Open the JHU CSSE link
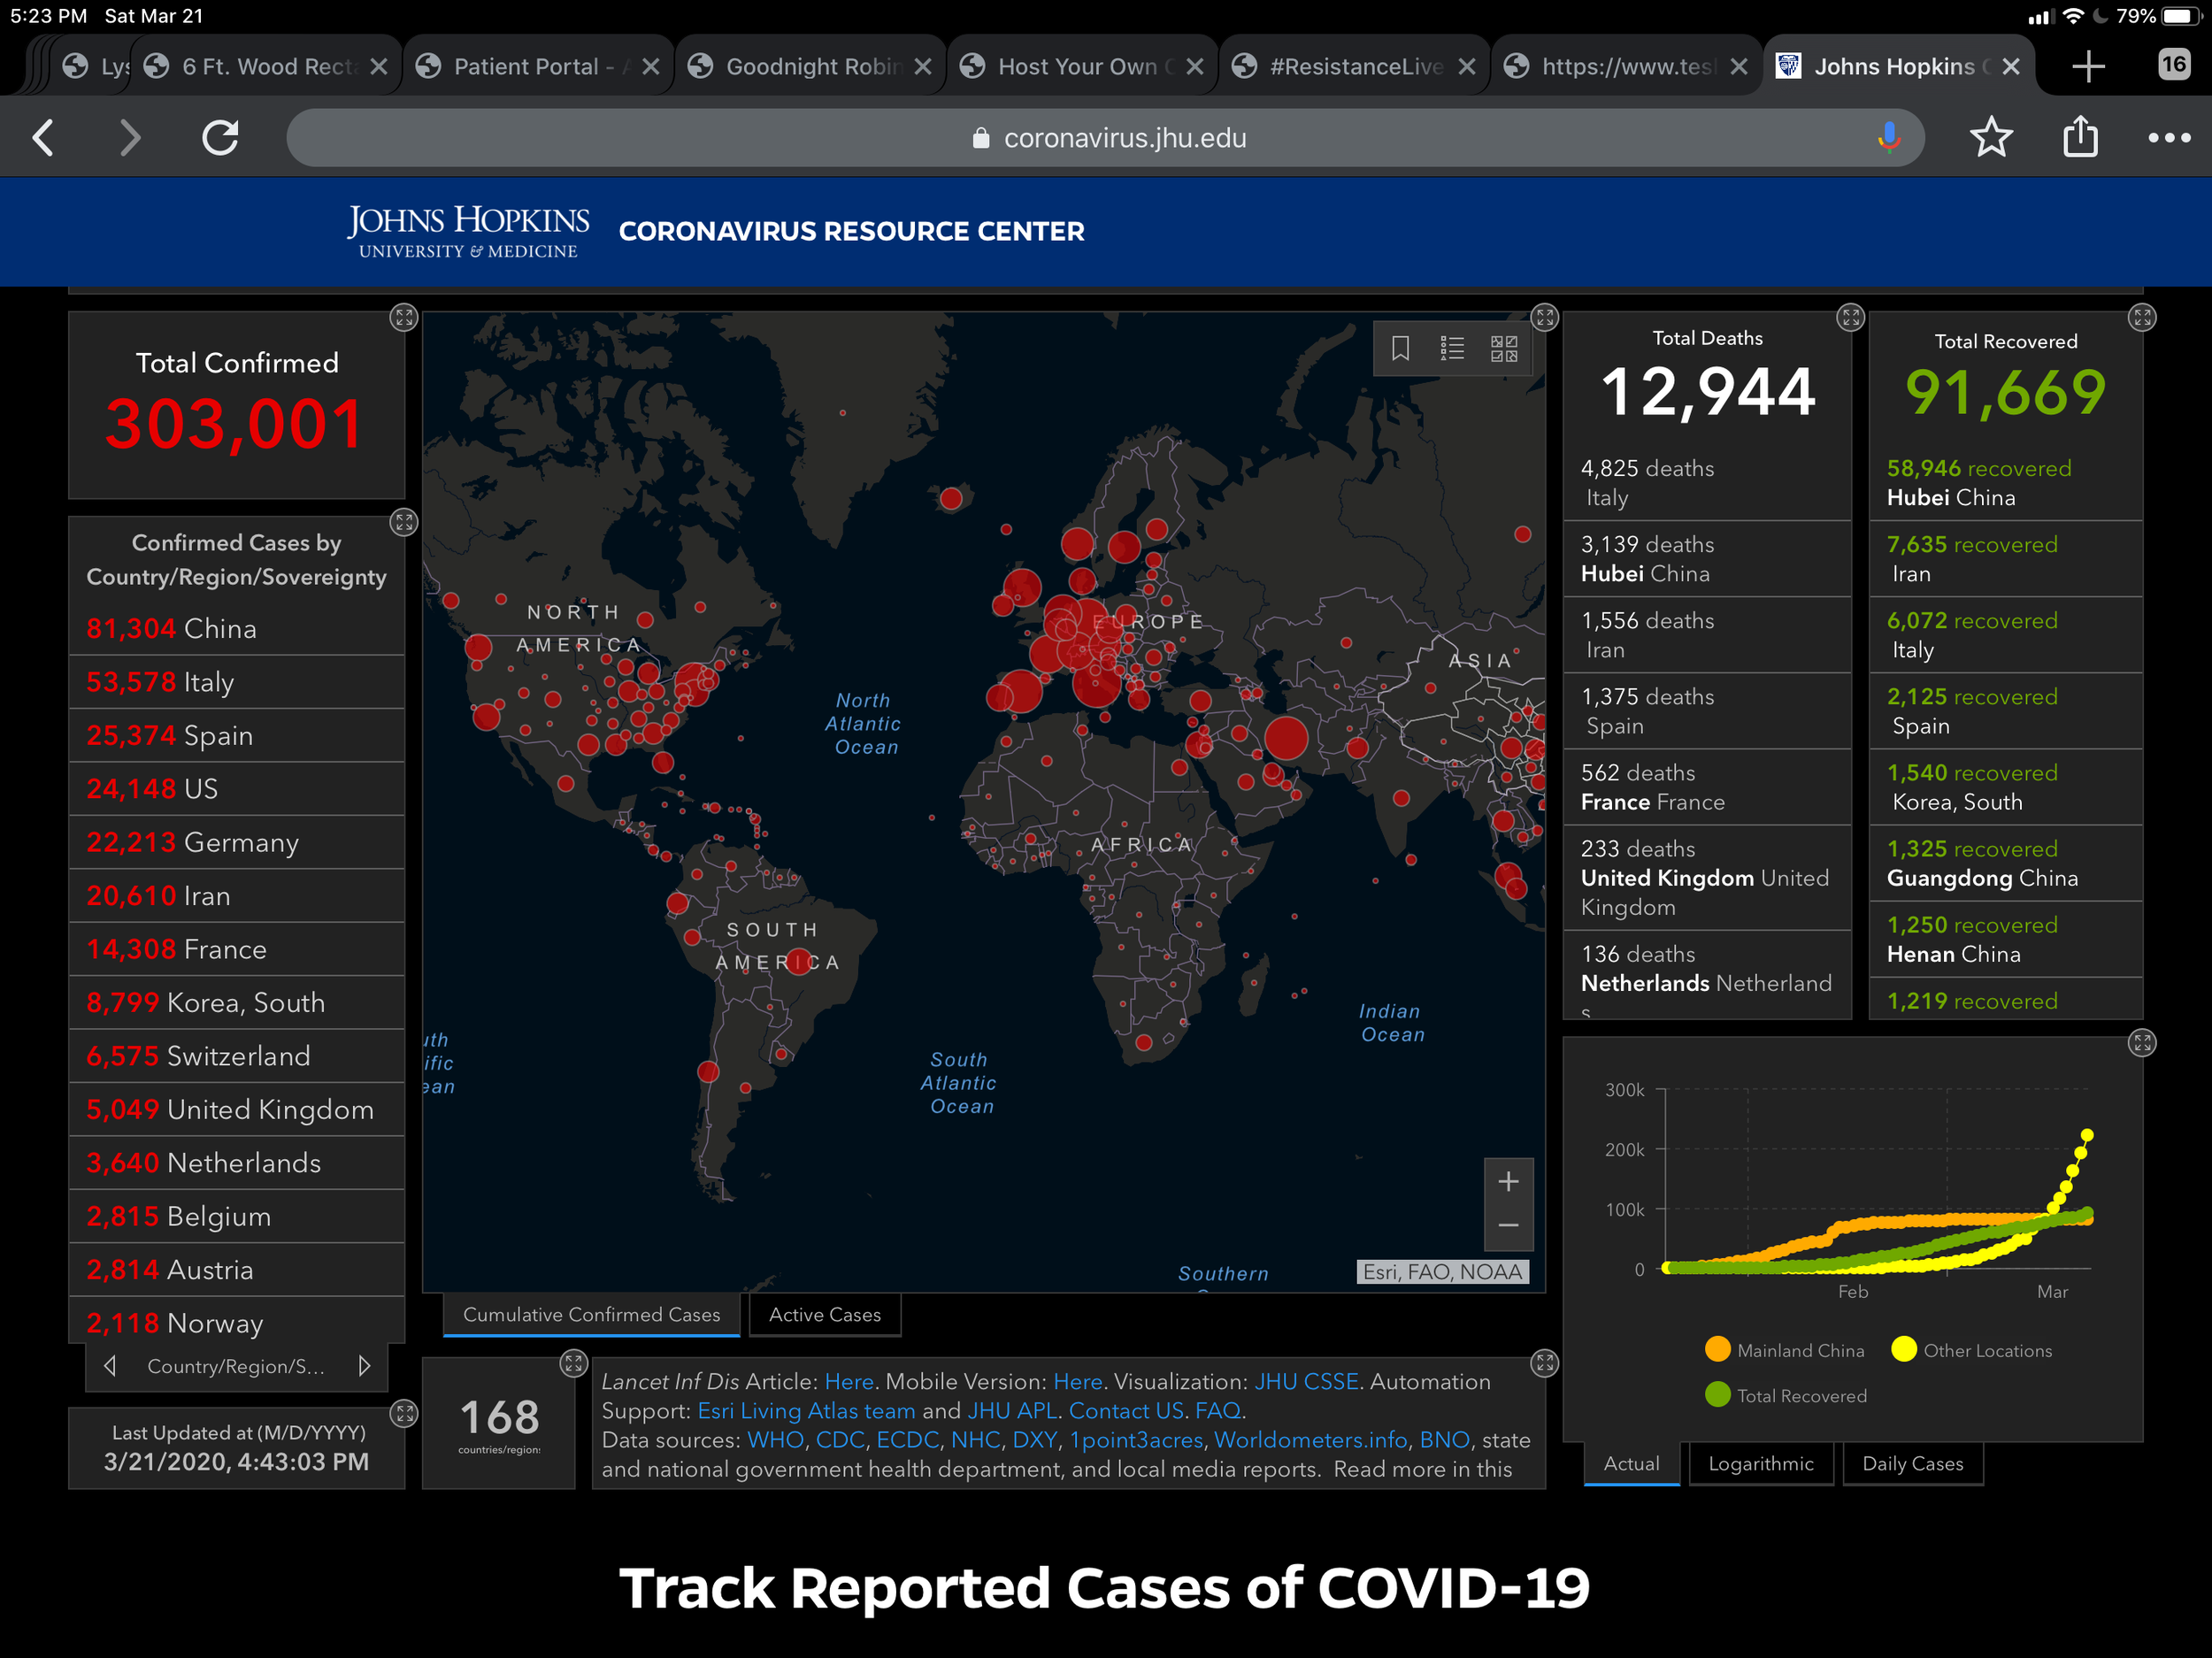The height and width of the screenshot is (1658, 2212). point(1306,1382)
